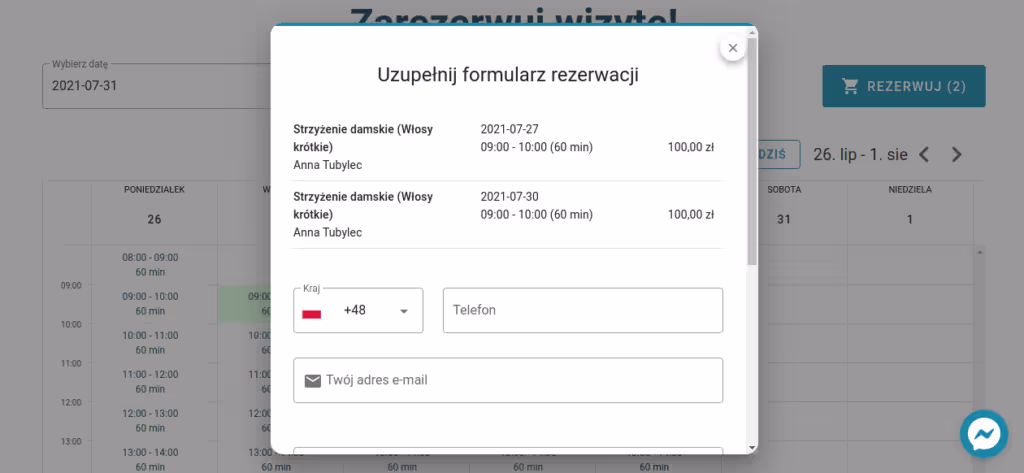1024x473 pixels.
Task: Focus the Telefon input field
Action: point(582,310)
